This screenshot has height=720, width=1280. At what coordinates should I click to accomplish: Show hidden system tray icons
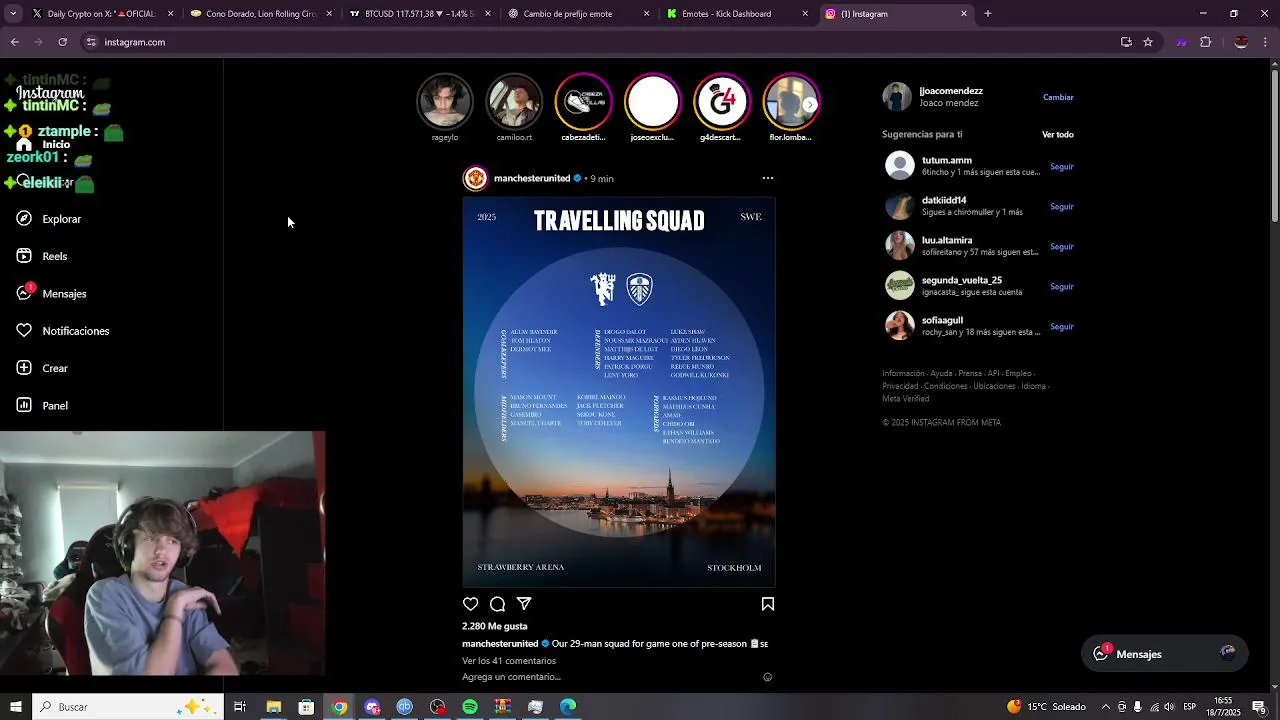coord(1105,707)
